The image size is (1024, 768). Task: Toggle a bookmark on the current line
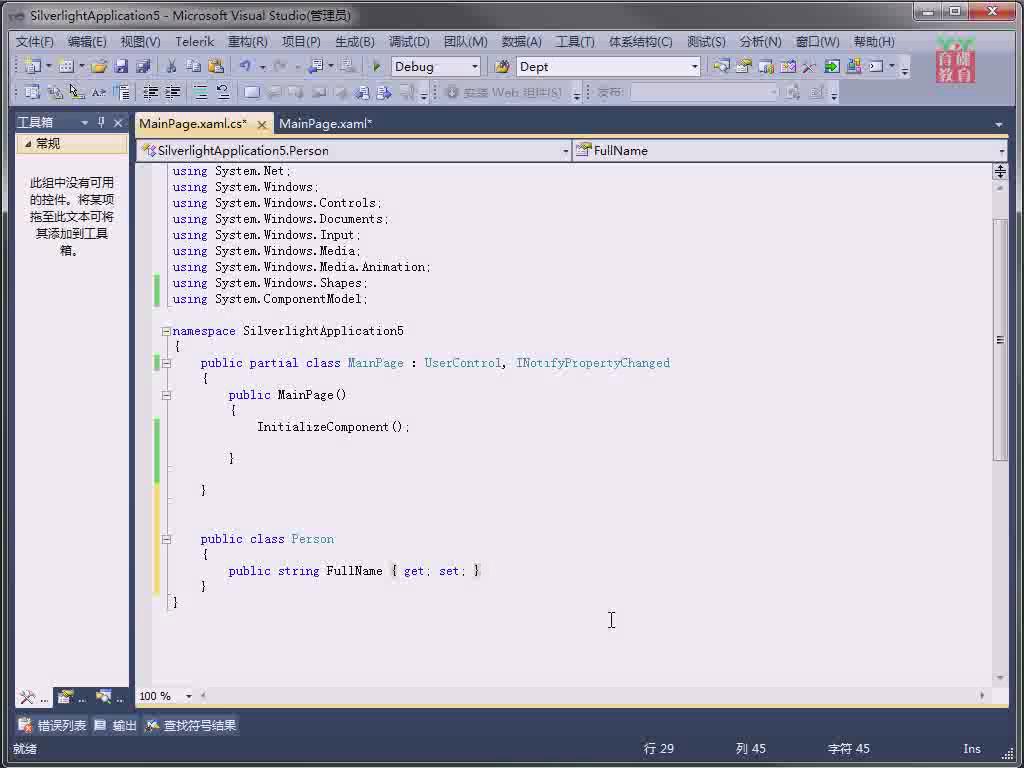tap(251, 92)
